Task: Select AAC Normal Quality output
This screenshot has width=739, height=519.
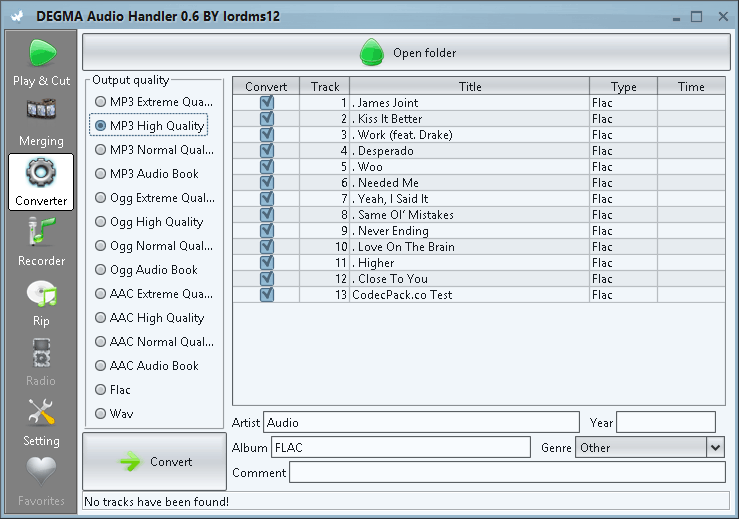Action: [154, 342]
